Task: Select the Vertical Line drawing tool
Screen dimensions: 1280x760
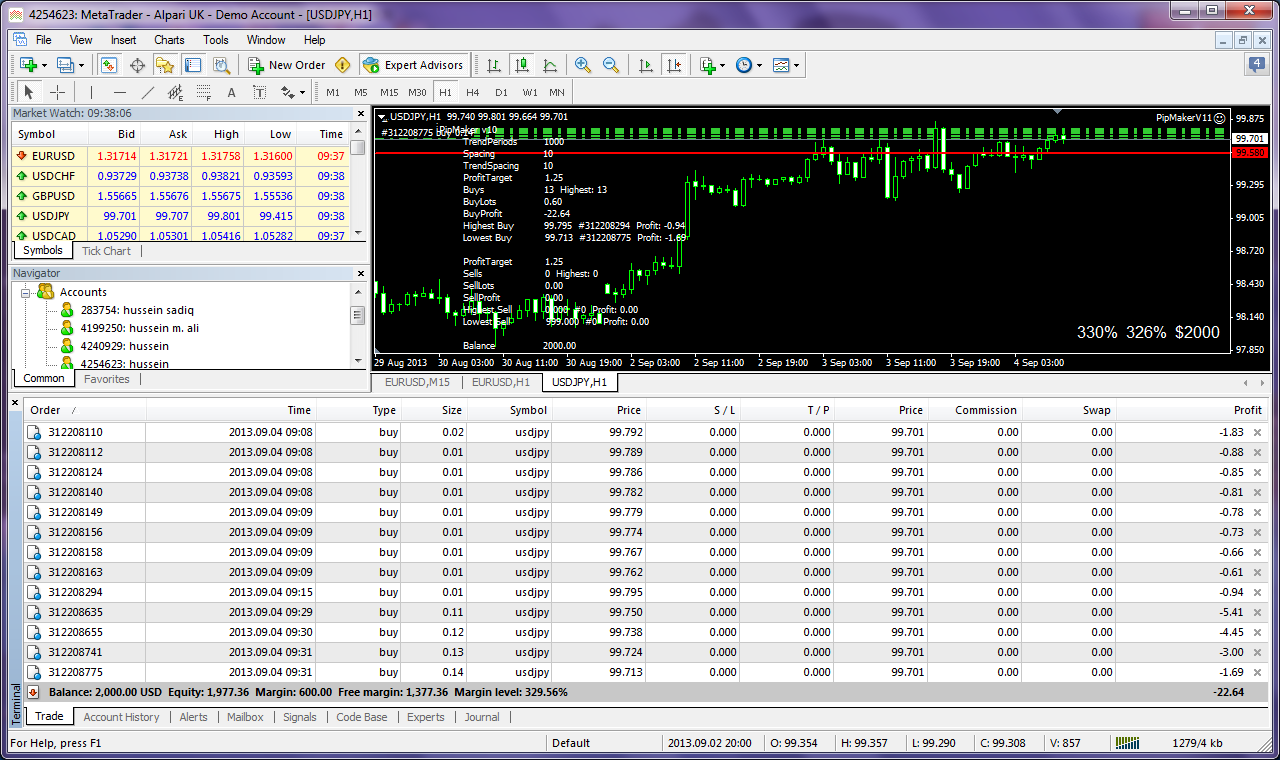Action: click(92, 92)
